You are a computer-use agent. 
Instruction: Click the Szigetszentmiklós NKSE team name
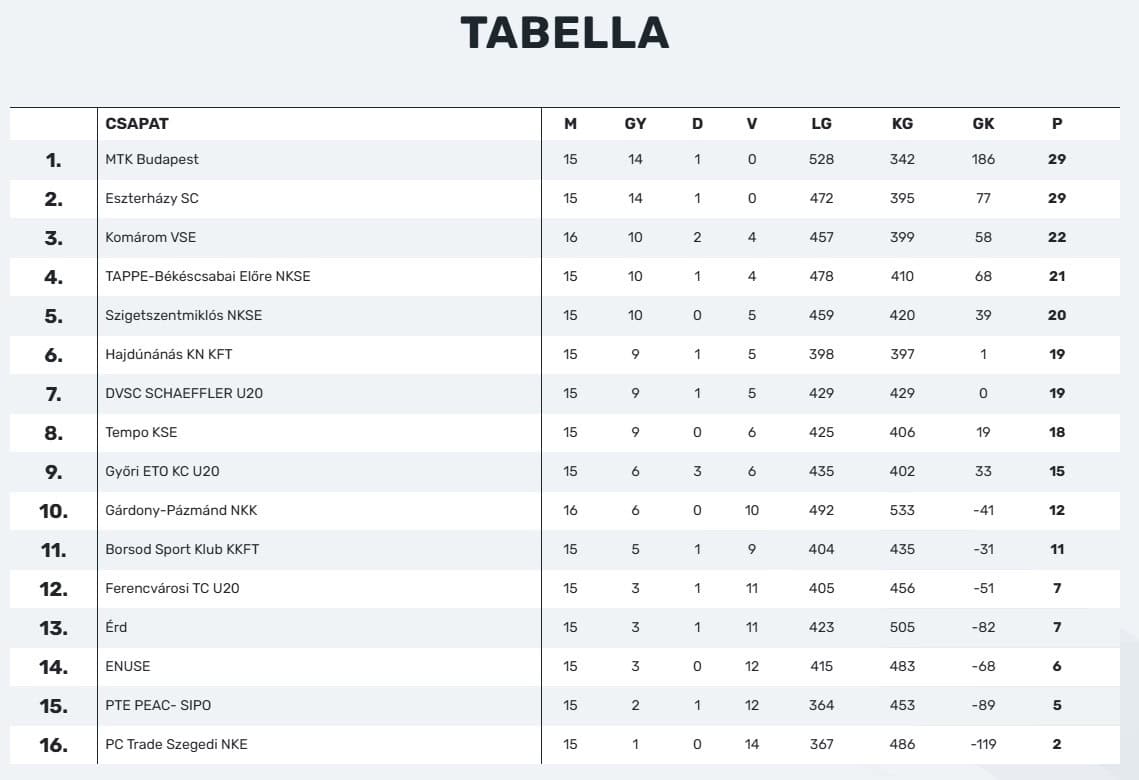tap(184, 315)
